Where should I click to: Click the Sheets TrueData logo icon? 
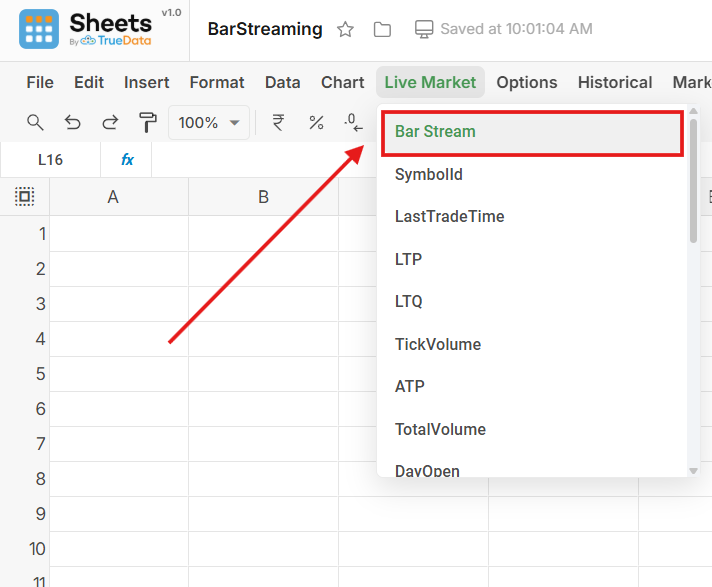pos(39,29)
